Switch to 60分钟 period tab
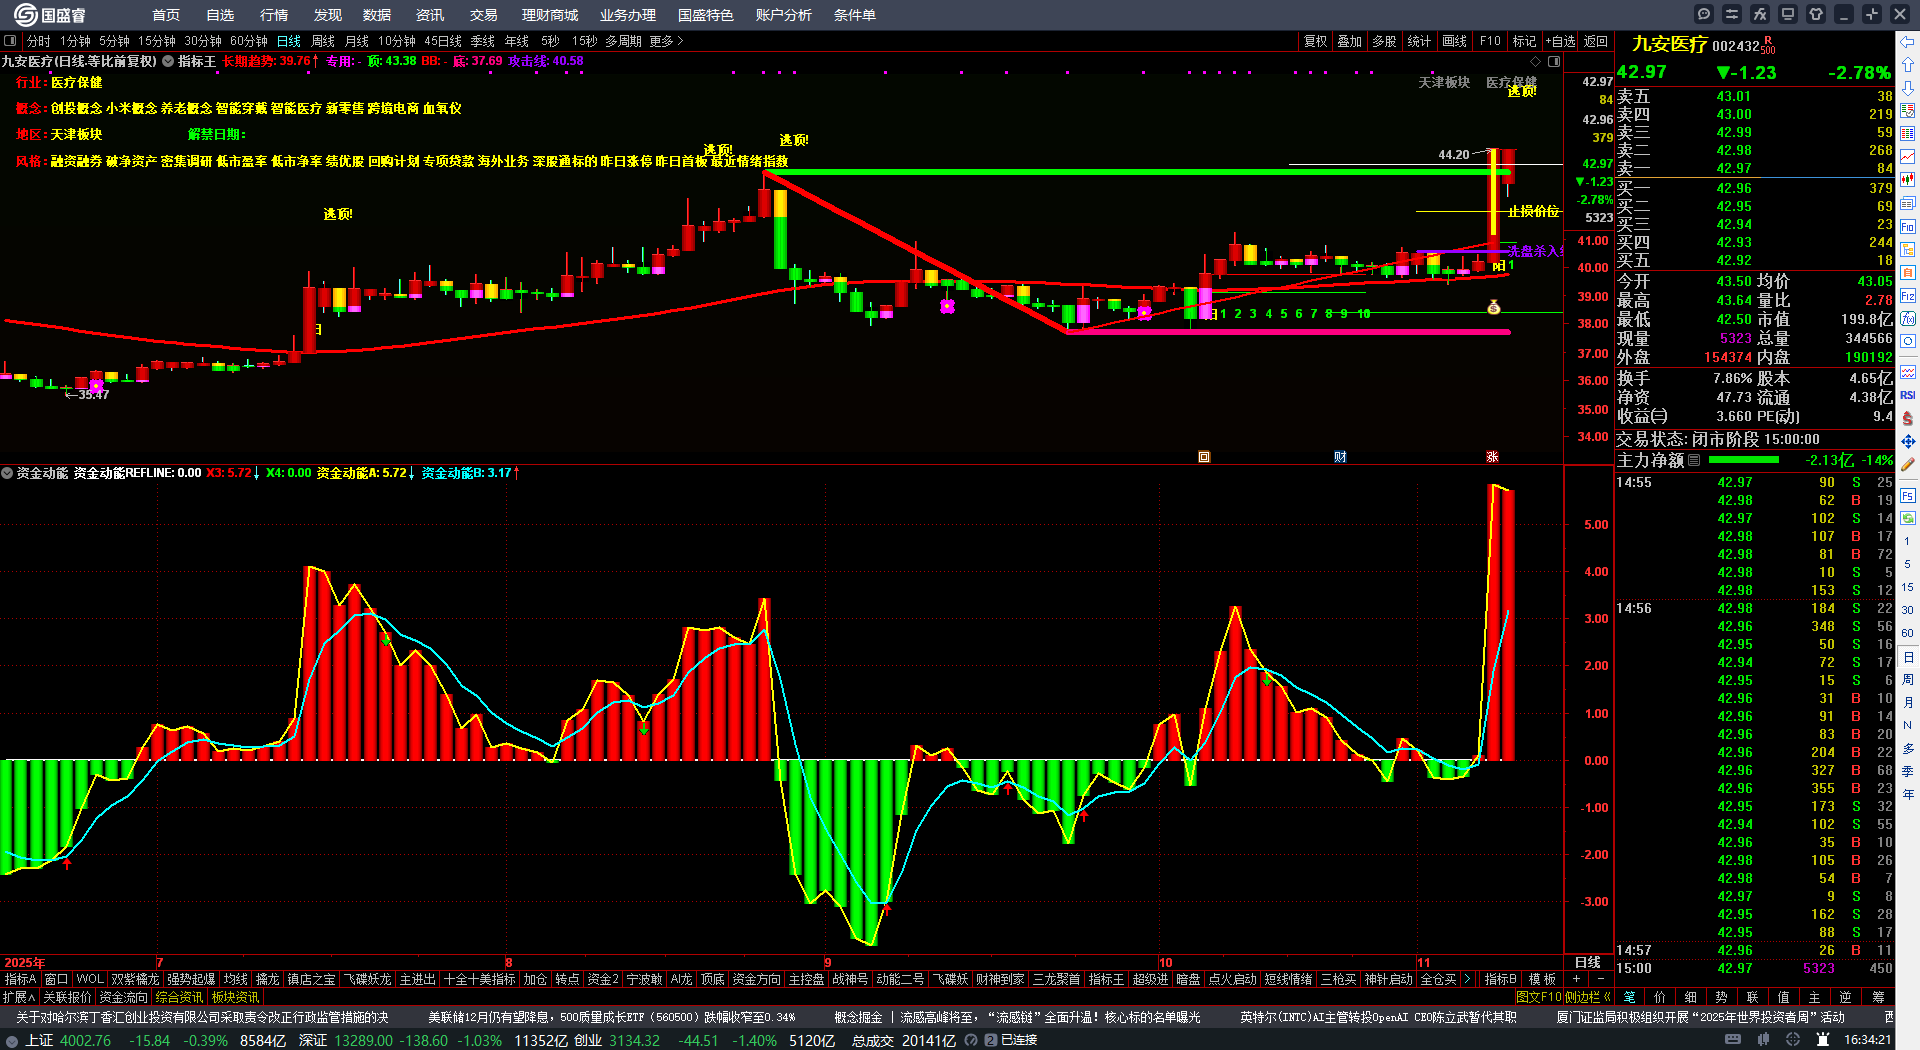This screenshot has height=1050, width=1920. click(x=249, y=41)
